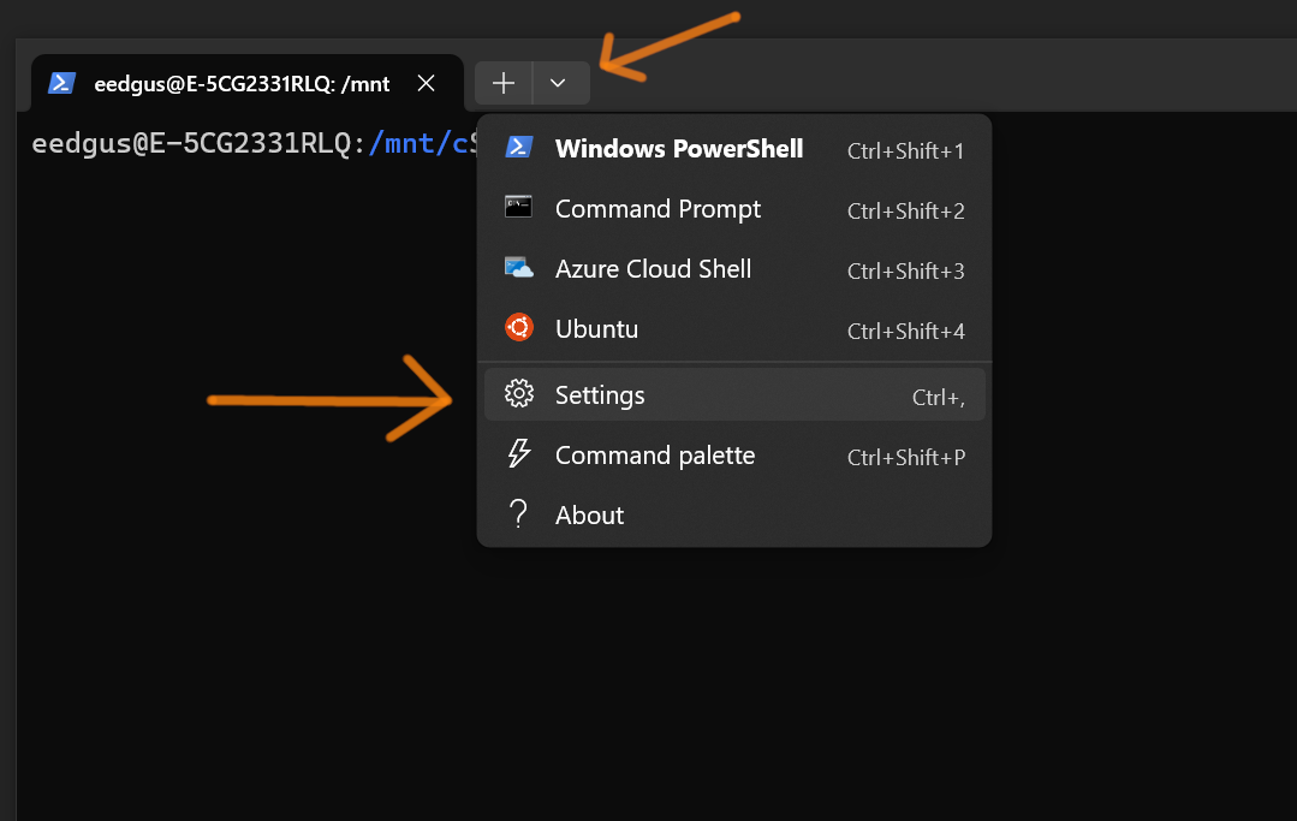Click the Ctrl+Shift+4 shortcut text

pyautogui.click(x=906, y=331)
